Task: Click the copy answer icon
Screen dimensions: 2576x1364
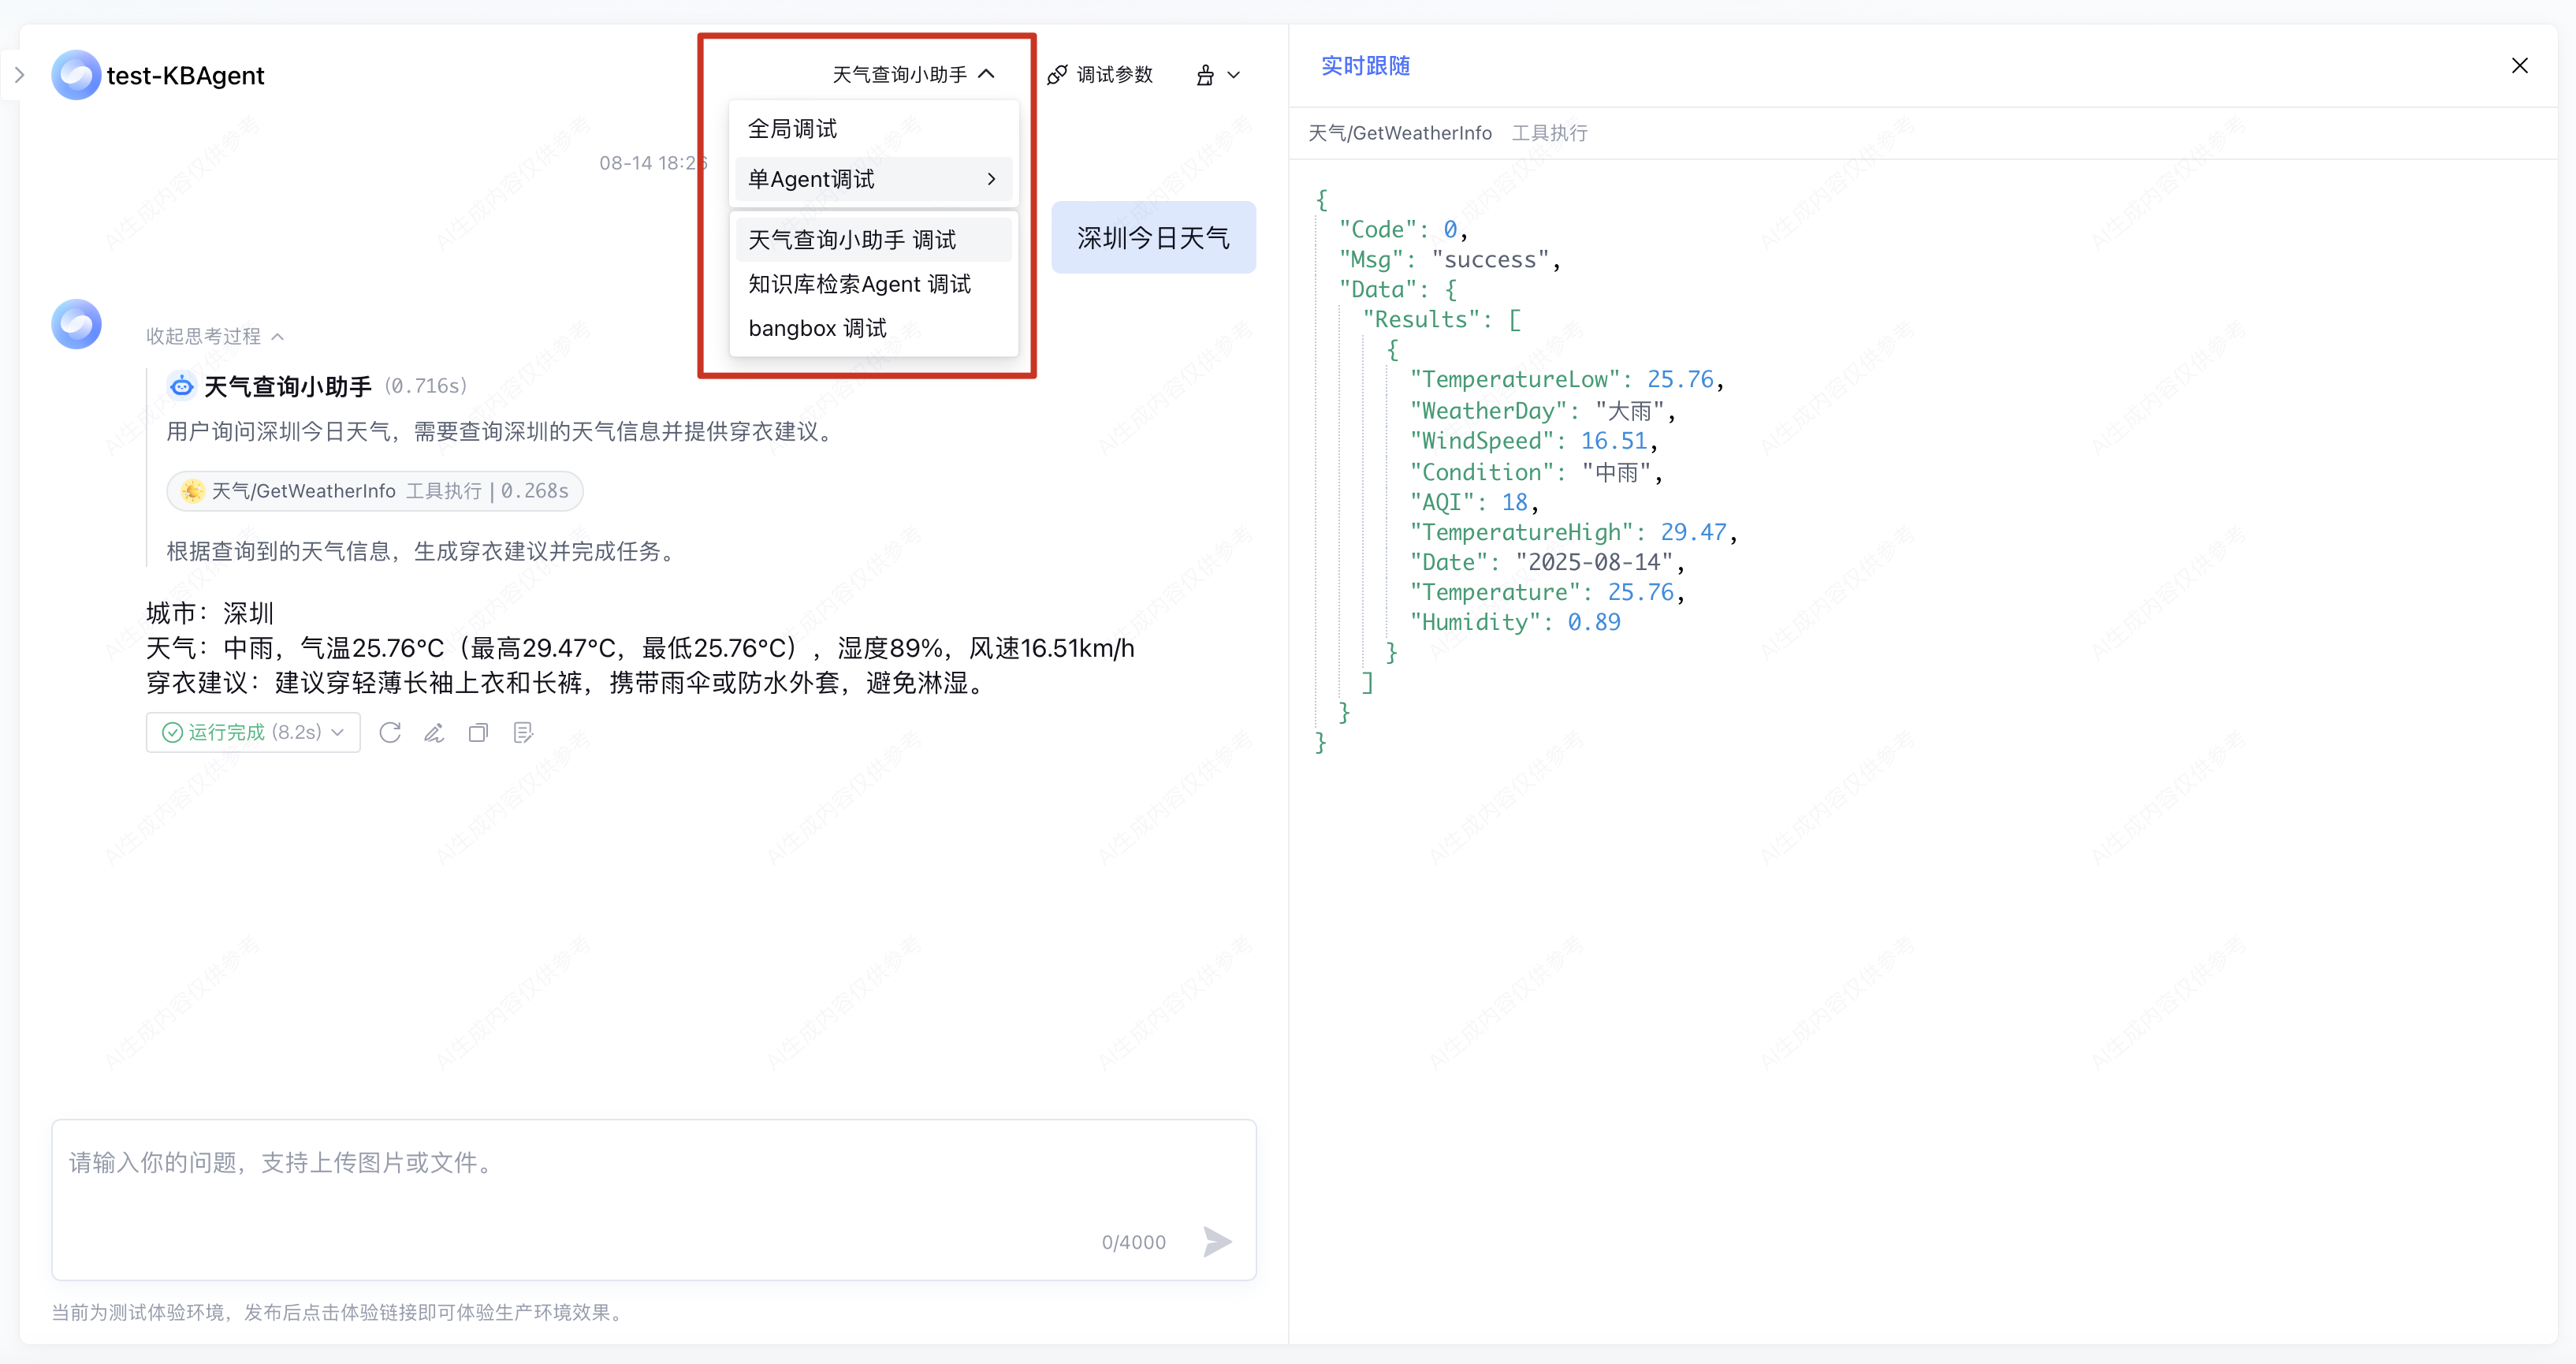Action: (x=478, y=733)
